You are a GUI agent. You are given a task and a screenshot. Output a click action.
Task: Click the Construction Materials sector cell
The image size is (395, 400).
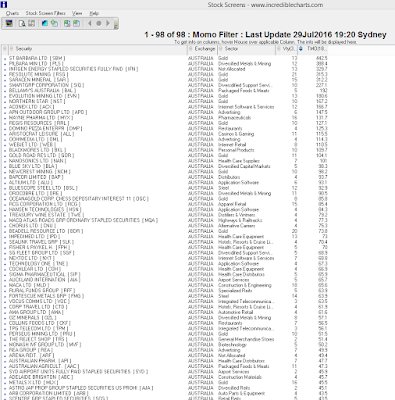[x=240, y=377]
